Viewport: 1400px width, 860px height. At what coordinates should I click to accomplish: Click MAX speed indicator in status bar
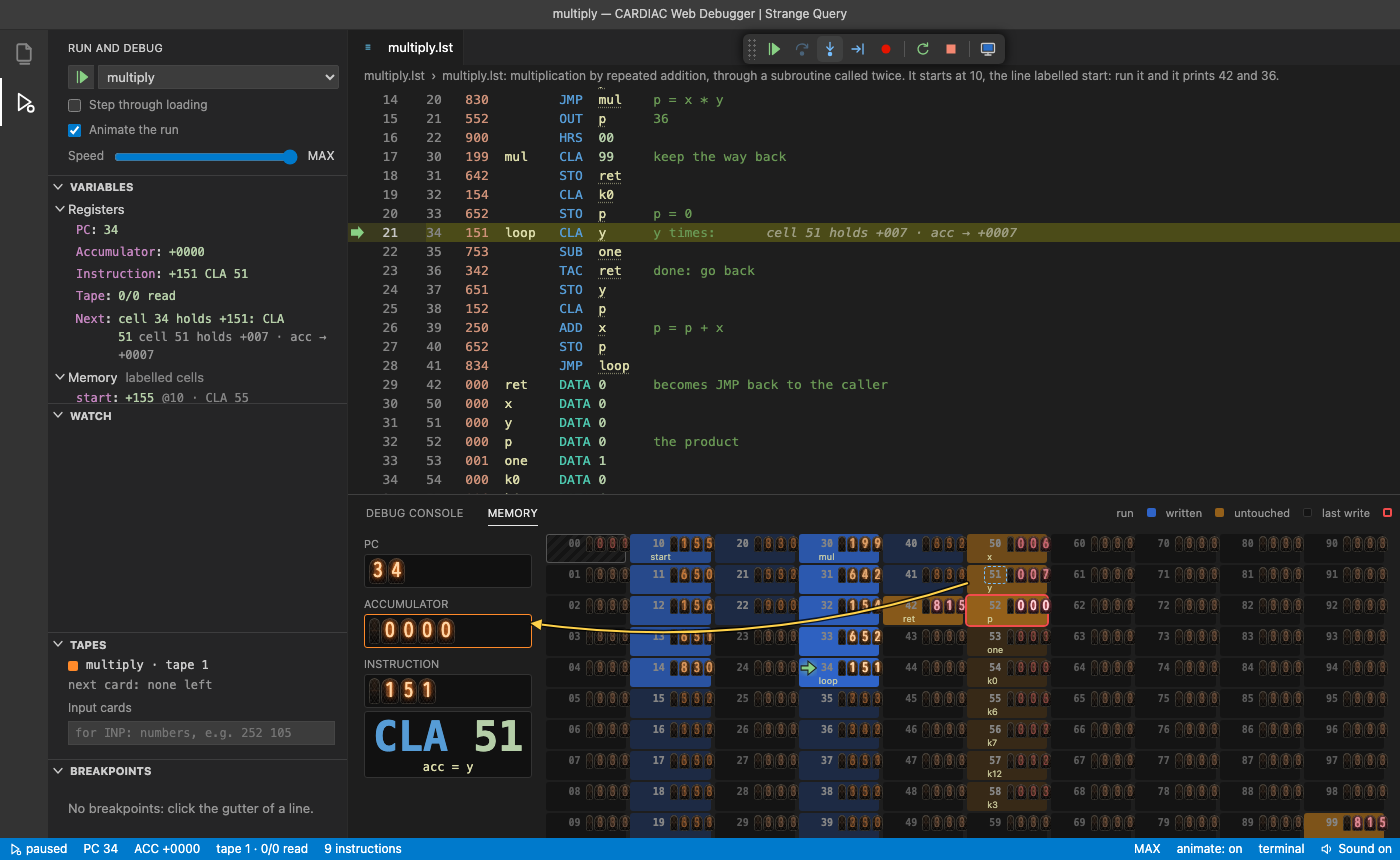[1147, 849]
